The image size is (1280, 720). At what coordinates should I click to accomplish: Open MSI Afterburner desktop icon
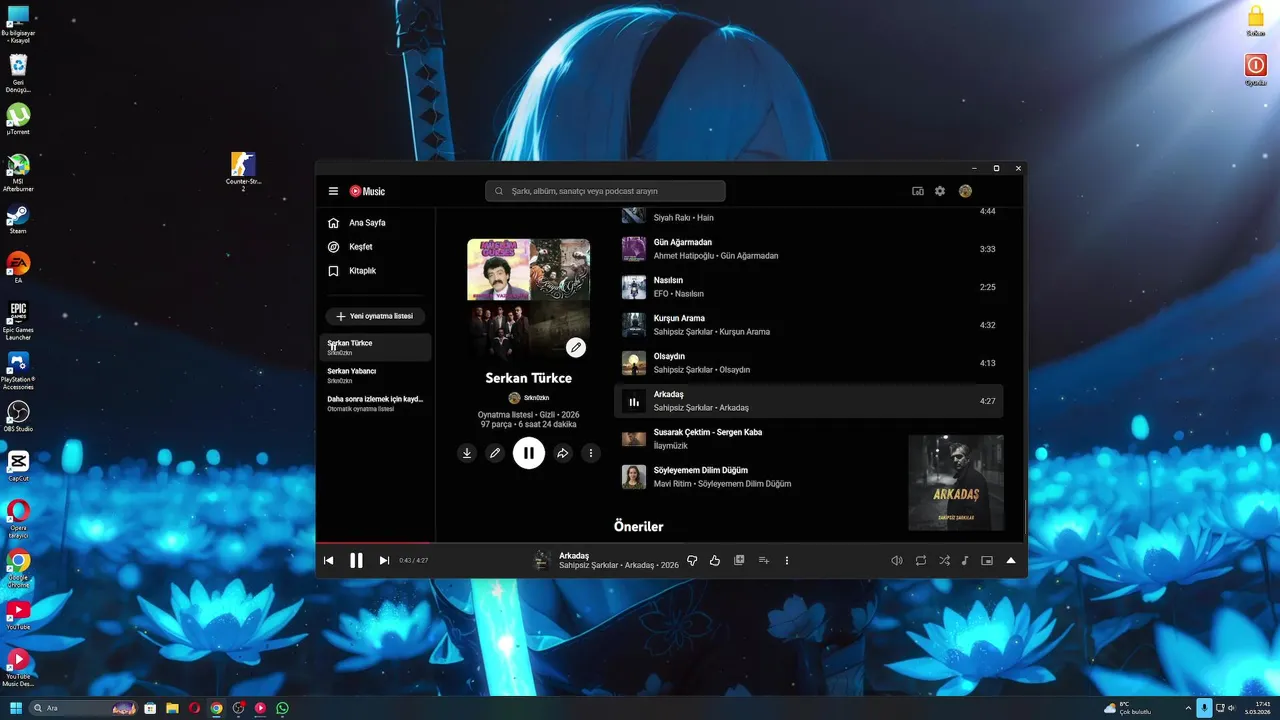point(18,172)
